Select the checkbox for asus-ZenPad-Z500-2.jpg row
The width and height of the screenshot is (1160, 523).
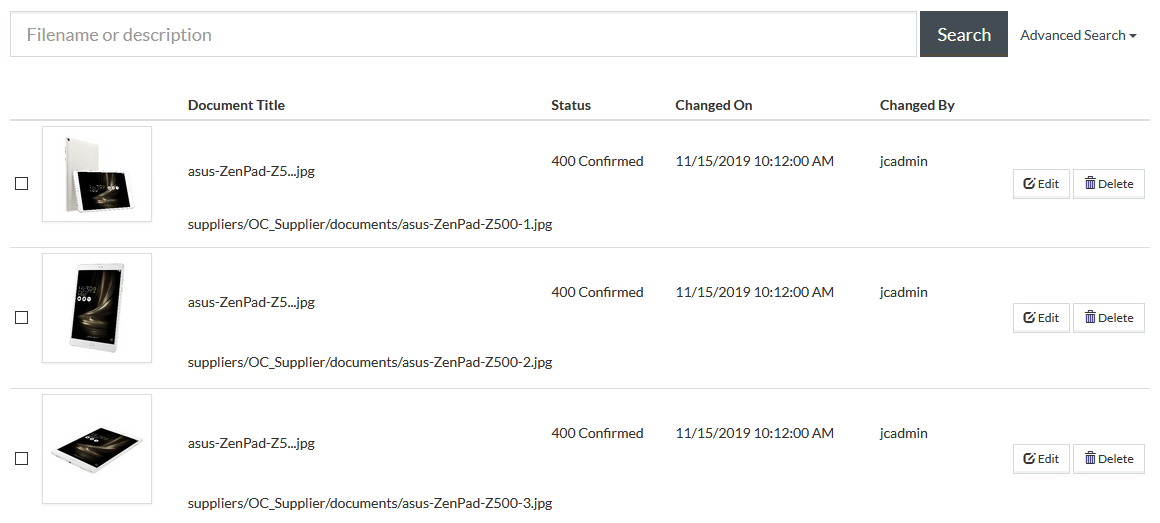tap(21, 317)
